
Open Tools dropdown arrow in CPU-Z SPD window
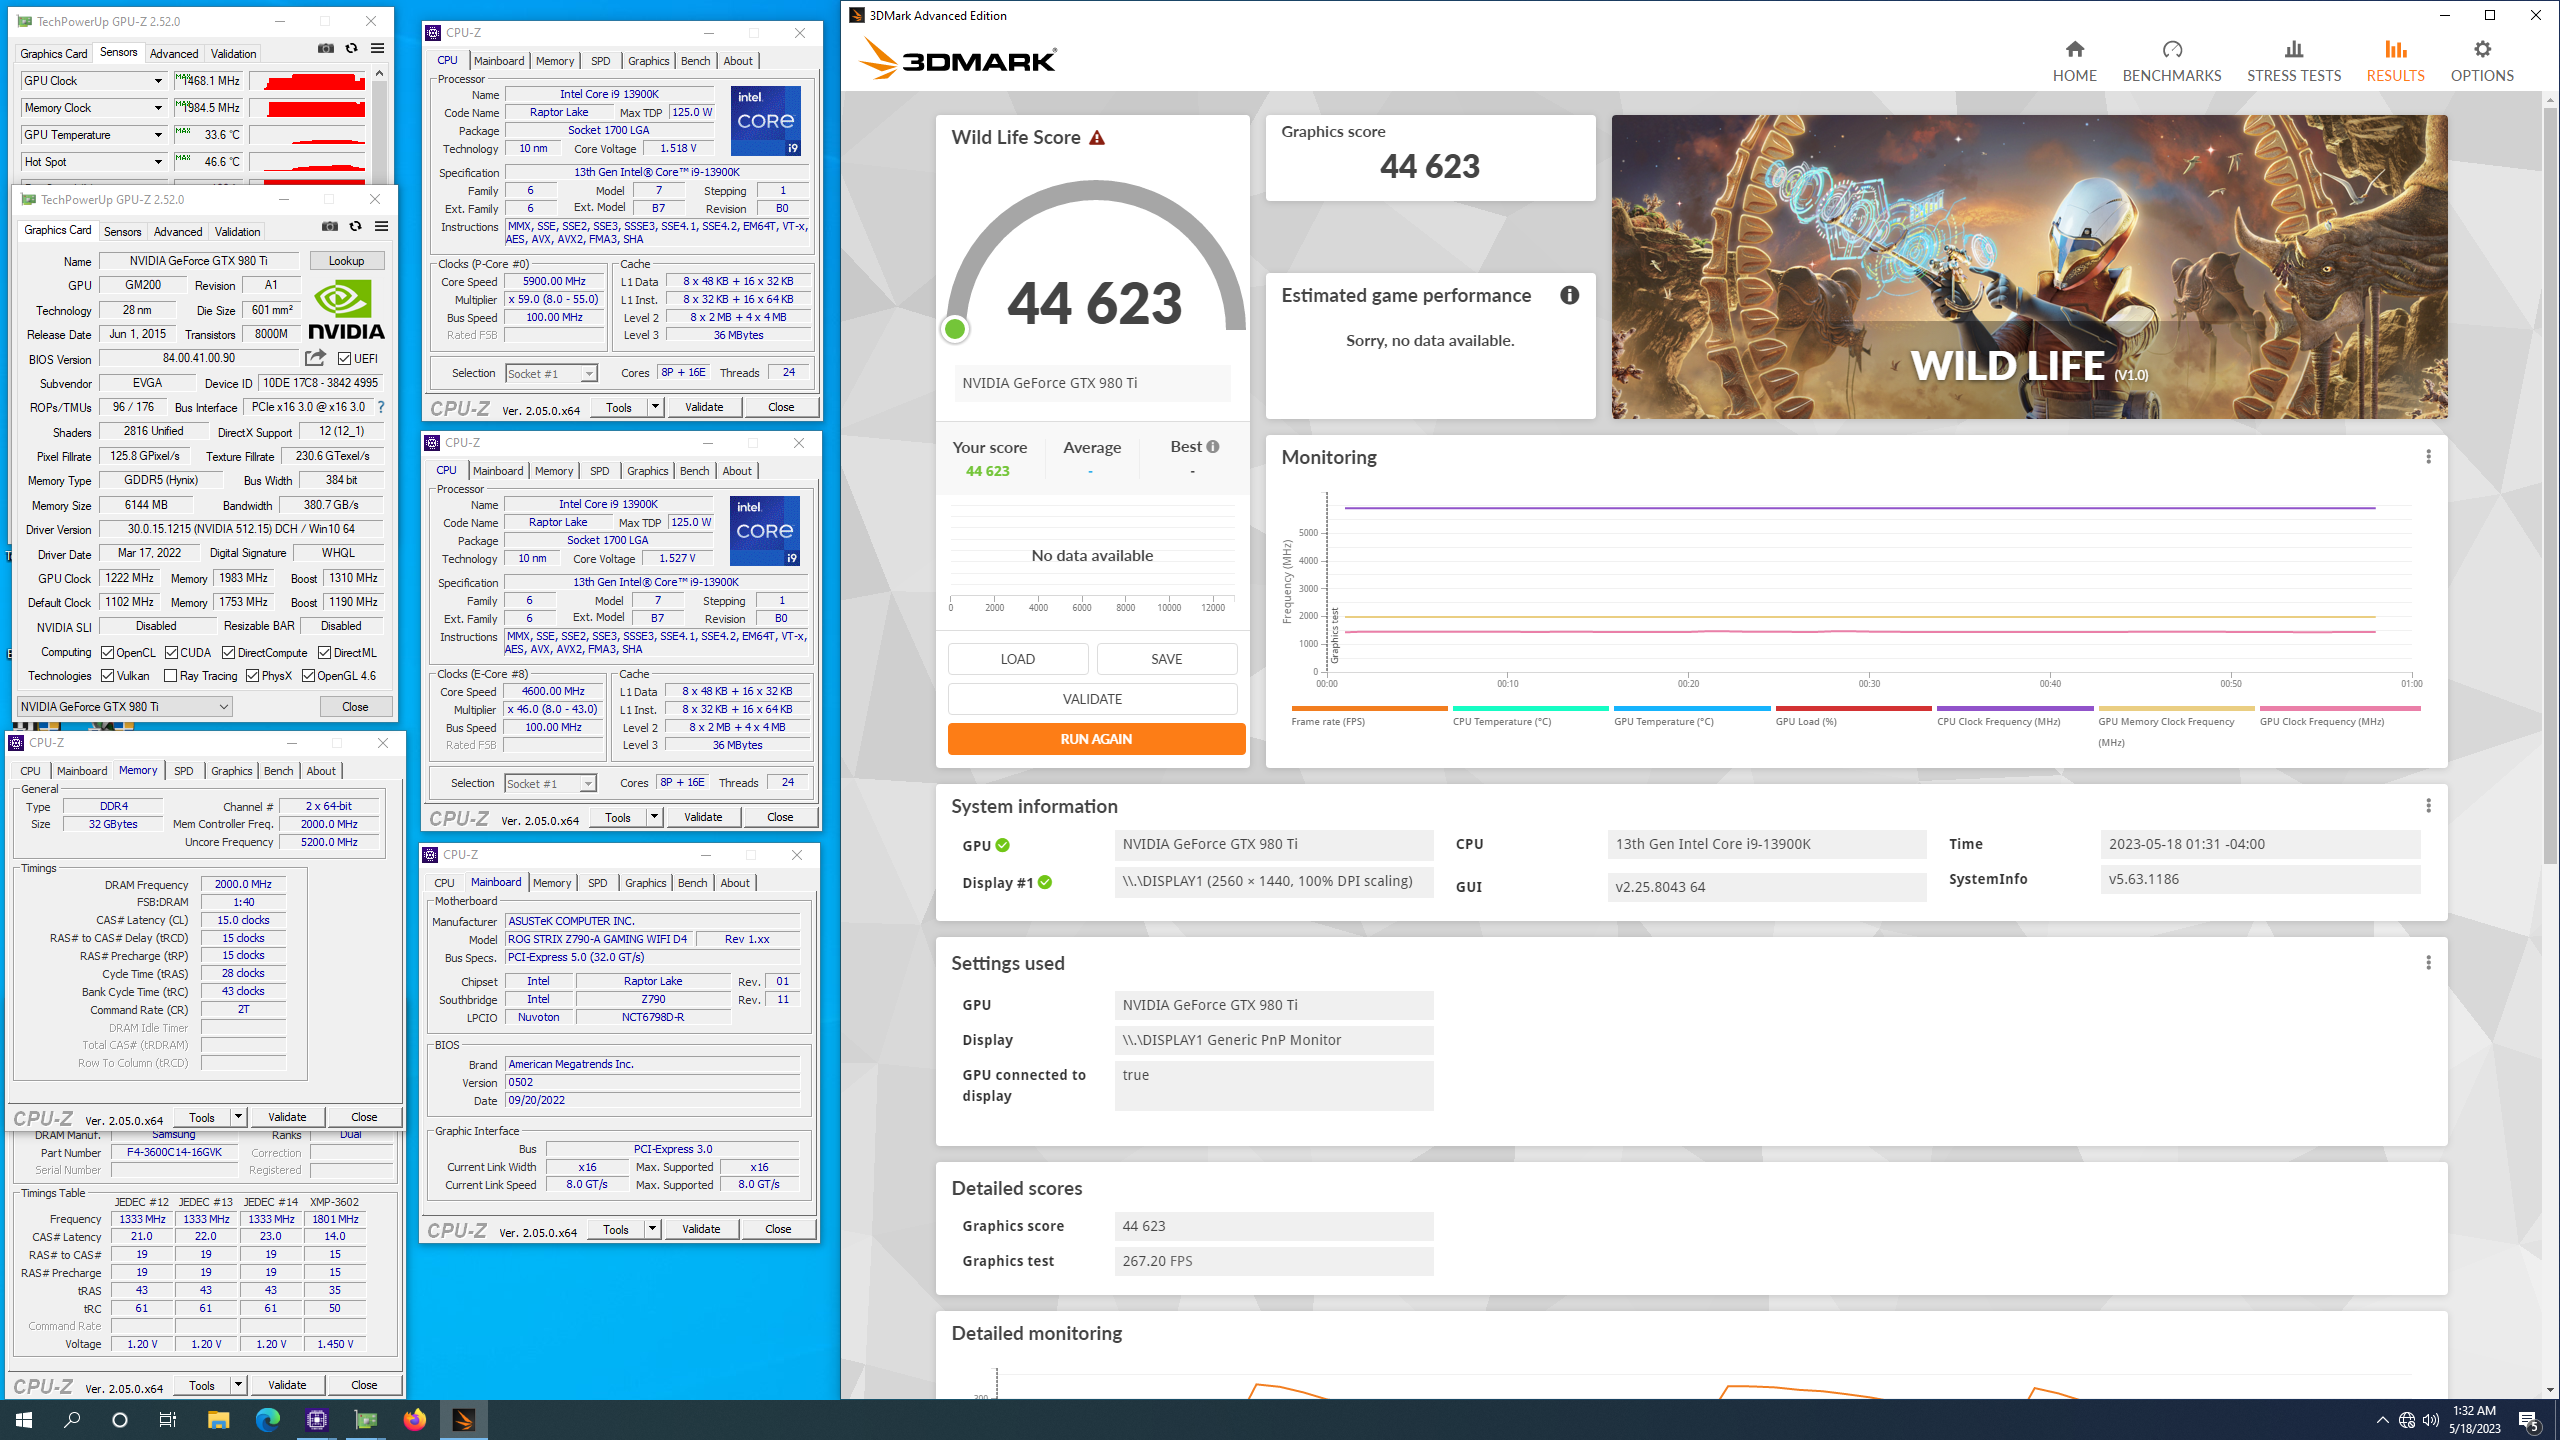[x=238, y=1385]
